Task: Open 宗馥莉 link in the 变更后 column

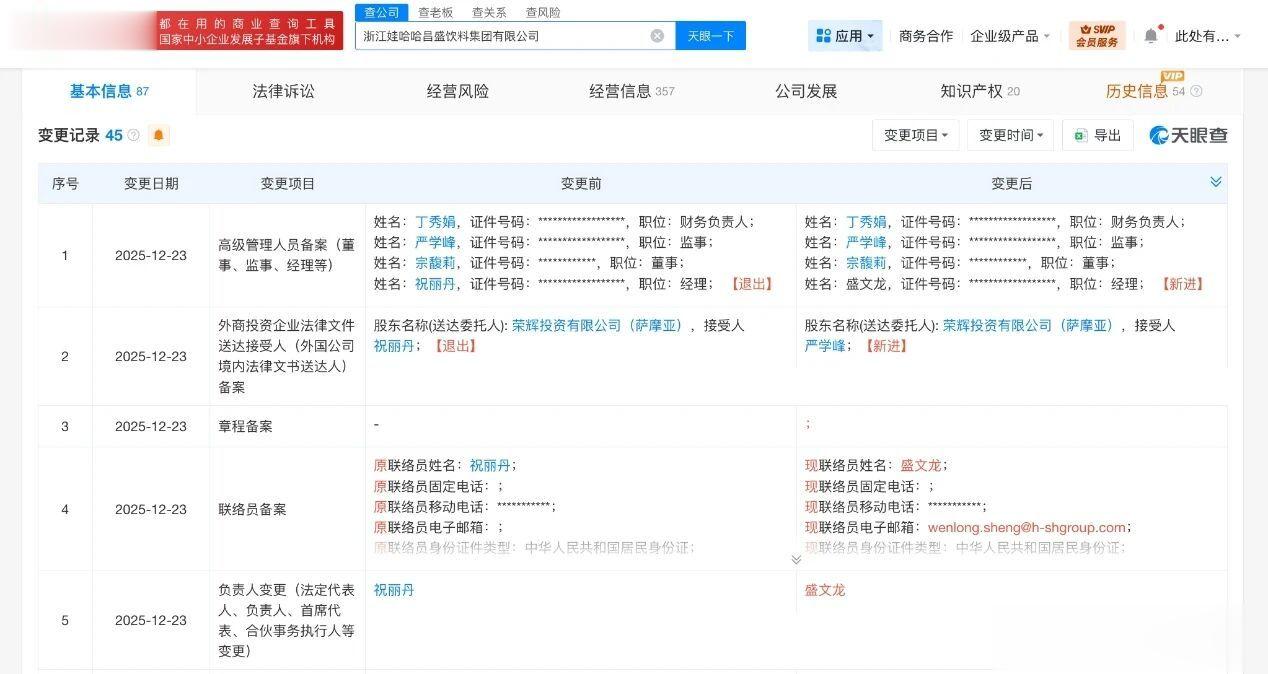Action: [866, 263]
